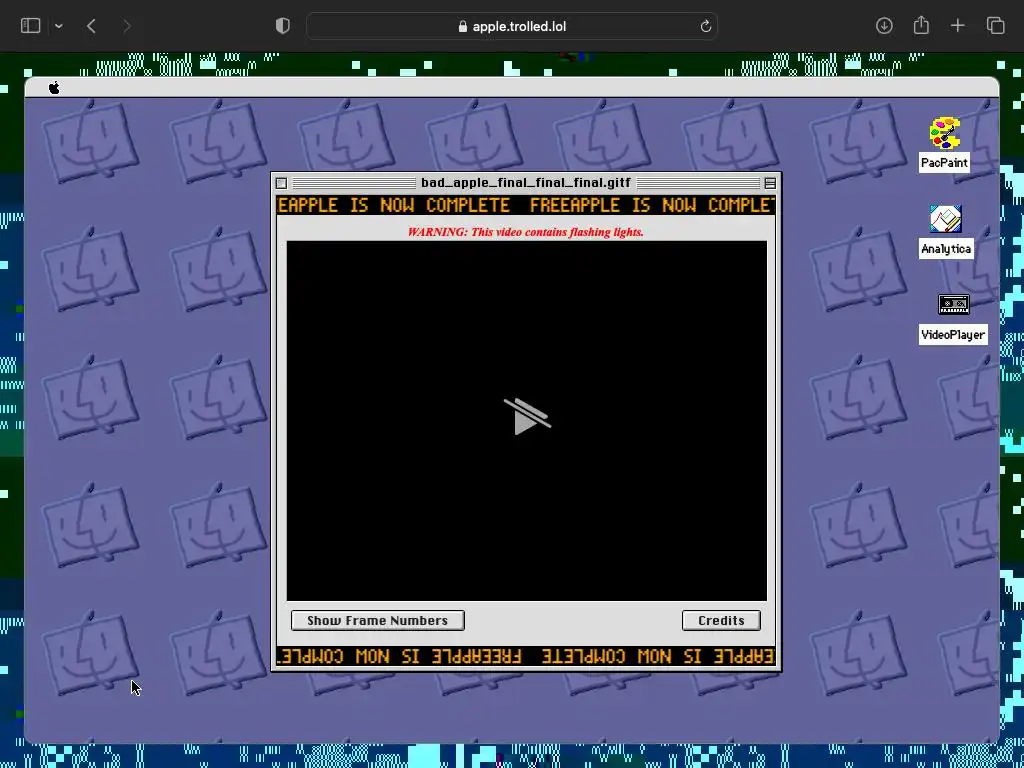Play the video with the center play icon

tap(527, 417)
